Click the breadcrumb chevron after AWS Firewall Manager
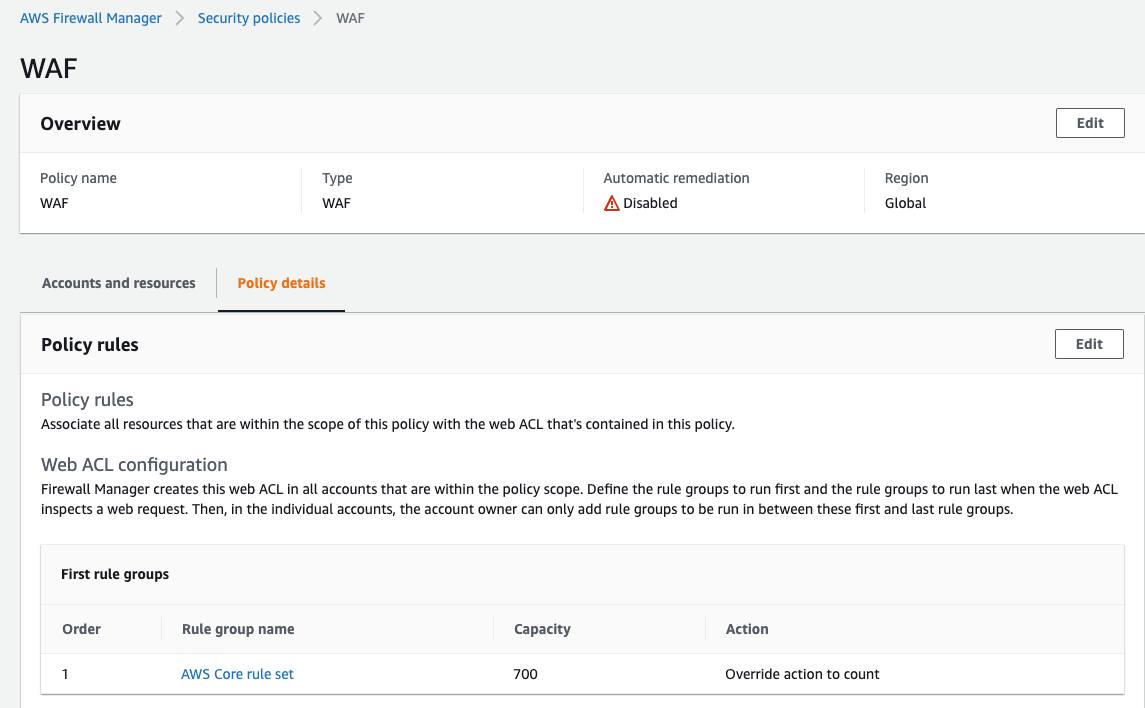This screenshot has height=708, width=1145. click(x=180, y=18)
